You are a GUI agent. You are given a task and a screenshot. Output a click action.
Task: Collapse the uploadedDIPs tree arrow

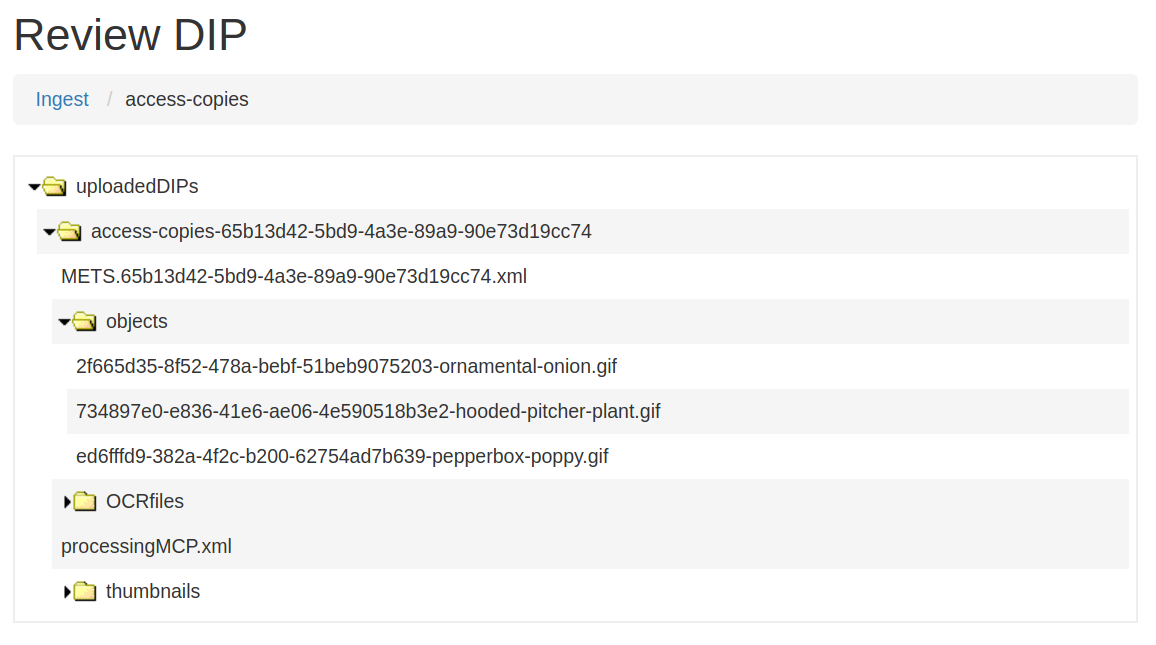point(34,187)
